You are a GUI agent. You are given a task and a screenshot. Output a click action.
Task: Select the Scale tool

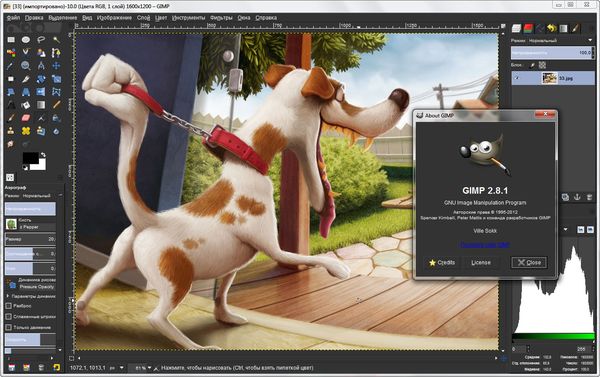tap(56, 79)
